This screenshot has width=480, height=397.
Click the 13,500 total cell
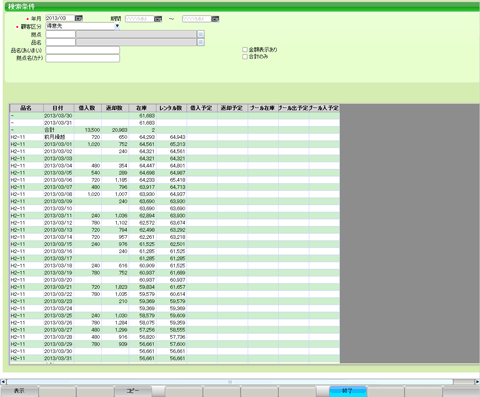87,130
